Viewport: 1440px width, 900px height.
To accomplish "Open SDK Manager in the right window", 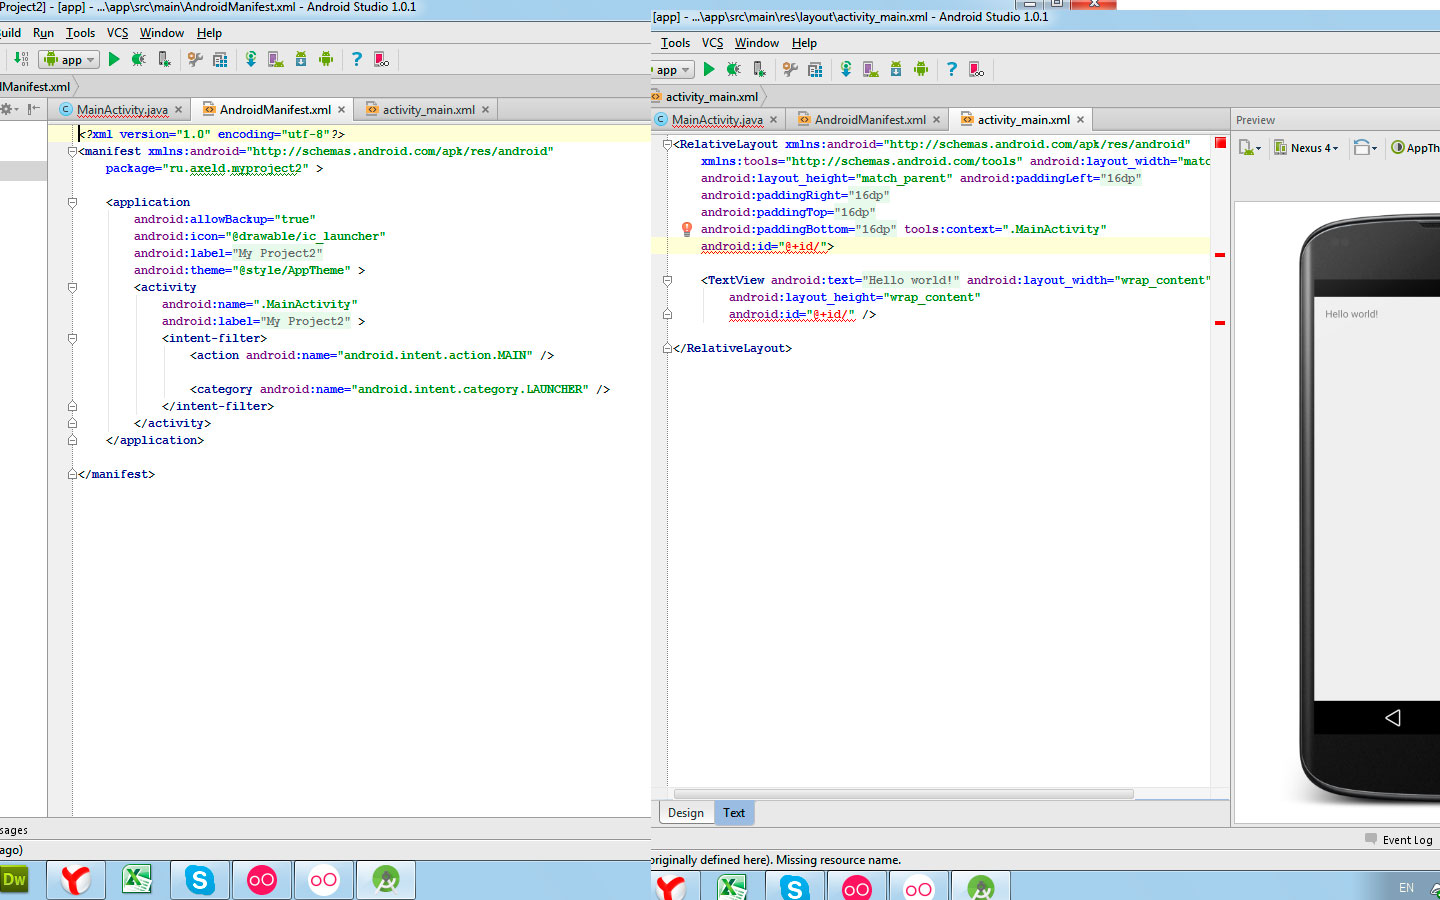I will tap(896, 69).
